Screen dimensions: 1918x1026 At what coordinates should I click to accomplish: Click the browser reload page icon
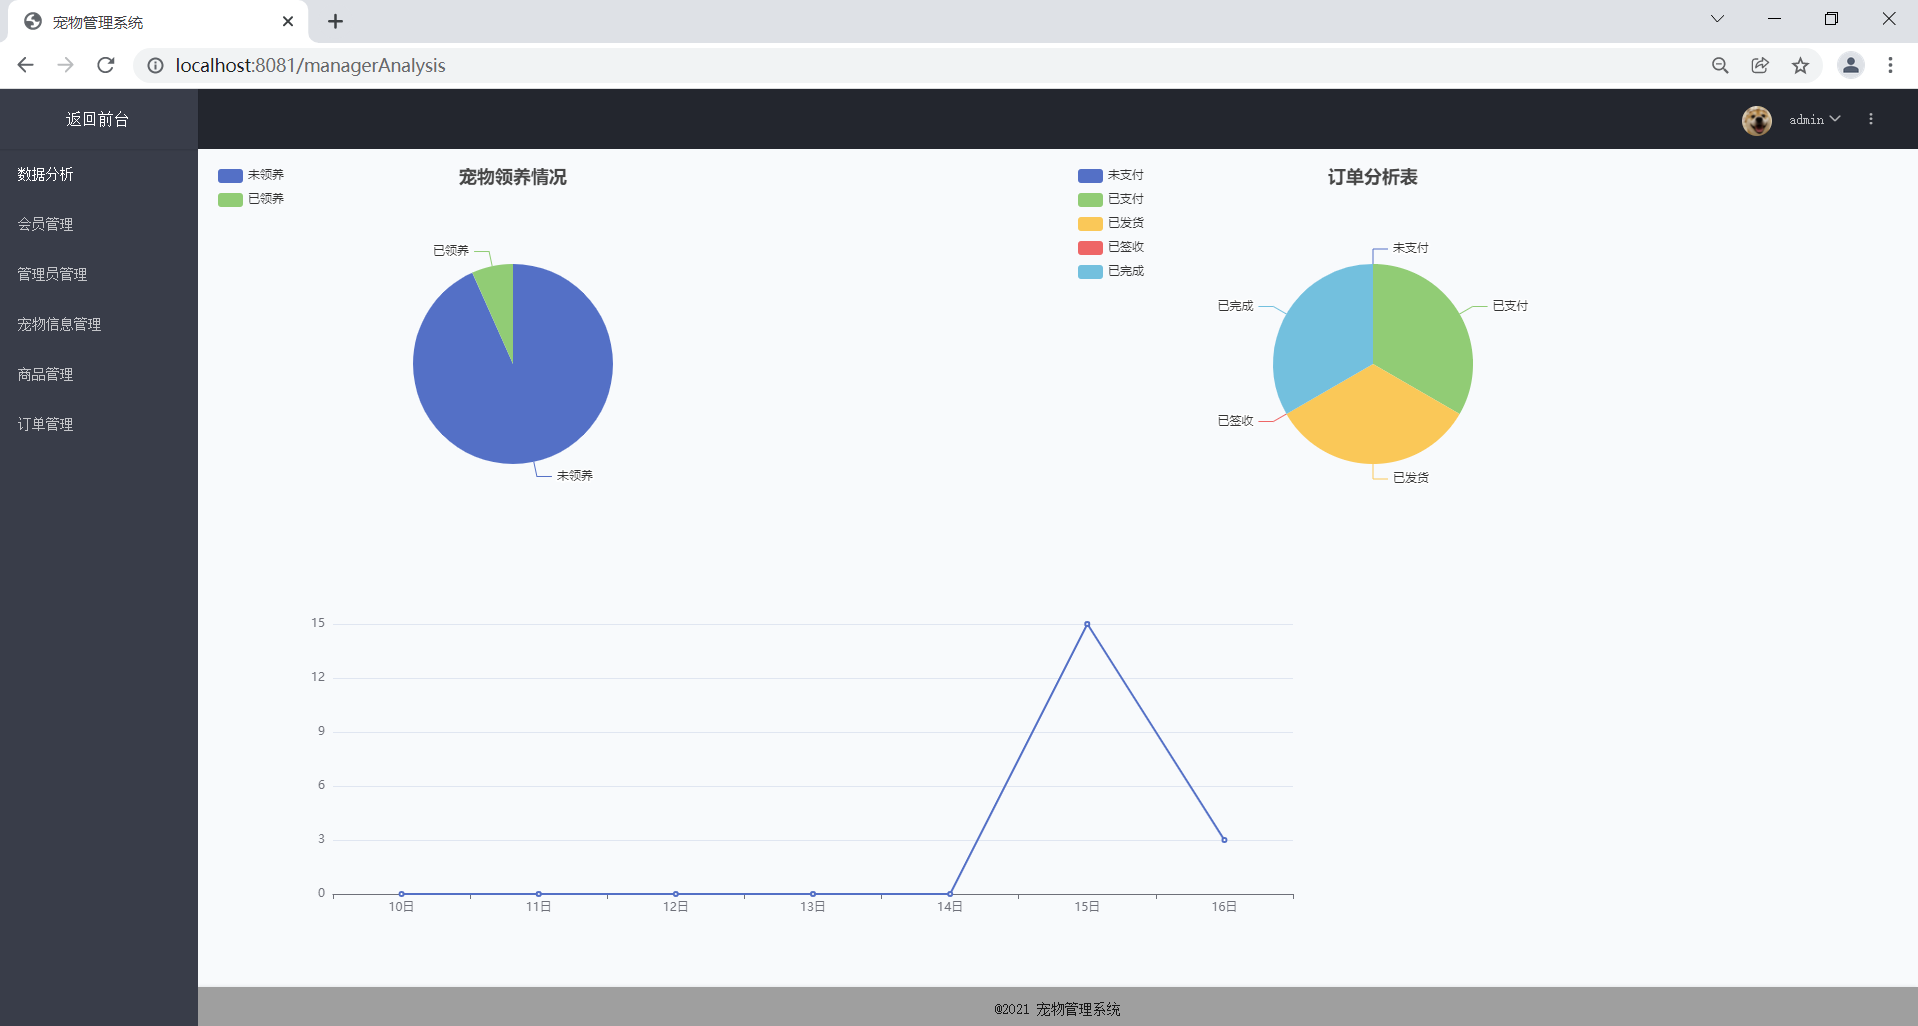(106, 65)
